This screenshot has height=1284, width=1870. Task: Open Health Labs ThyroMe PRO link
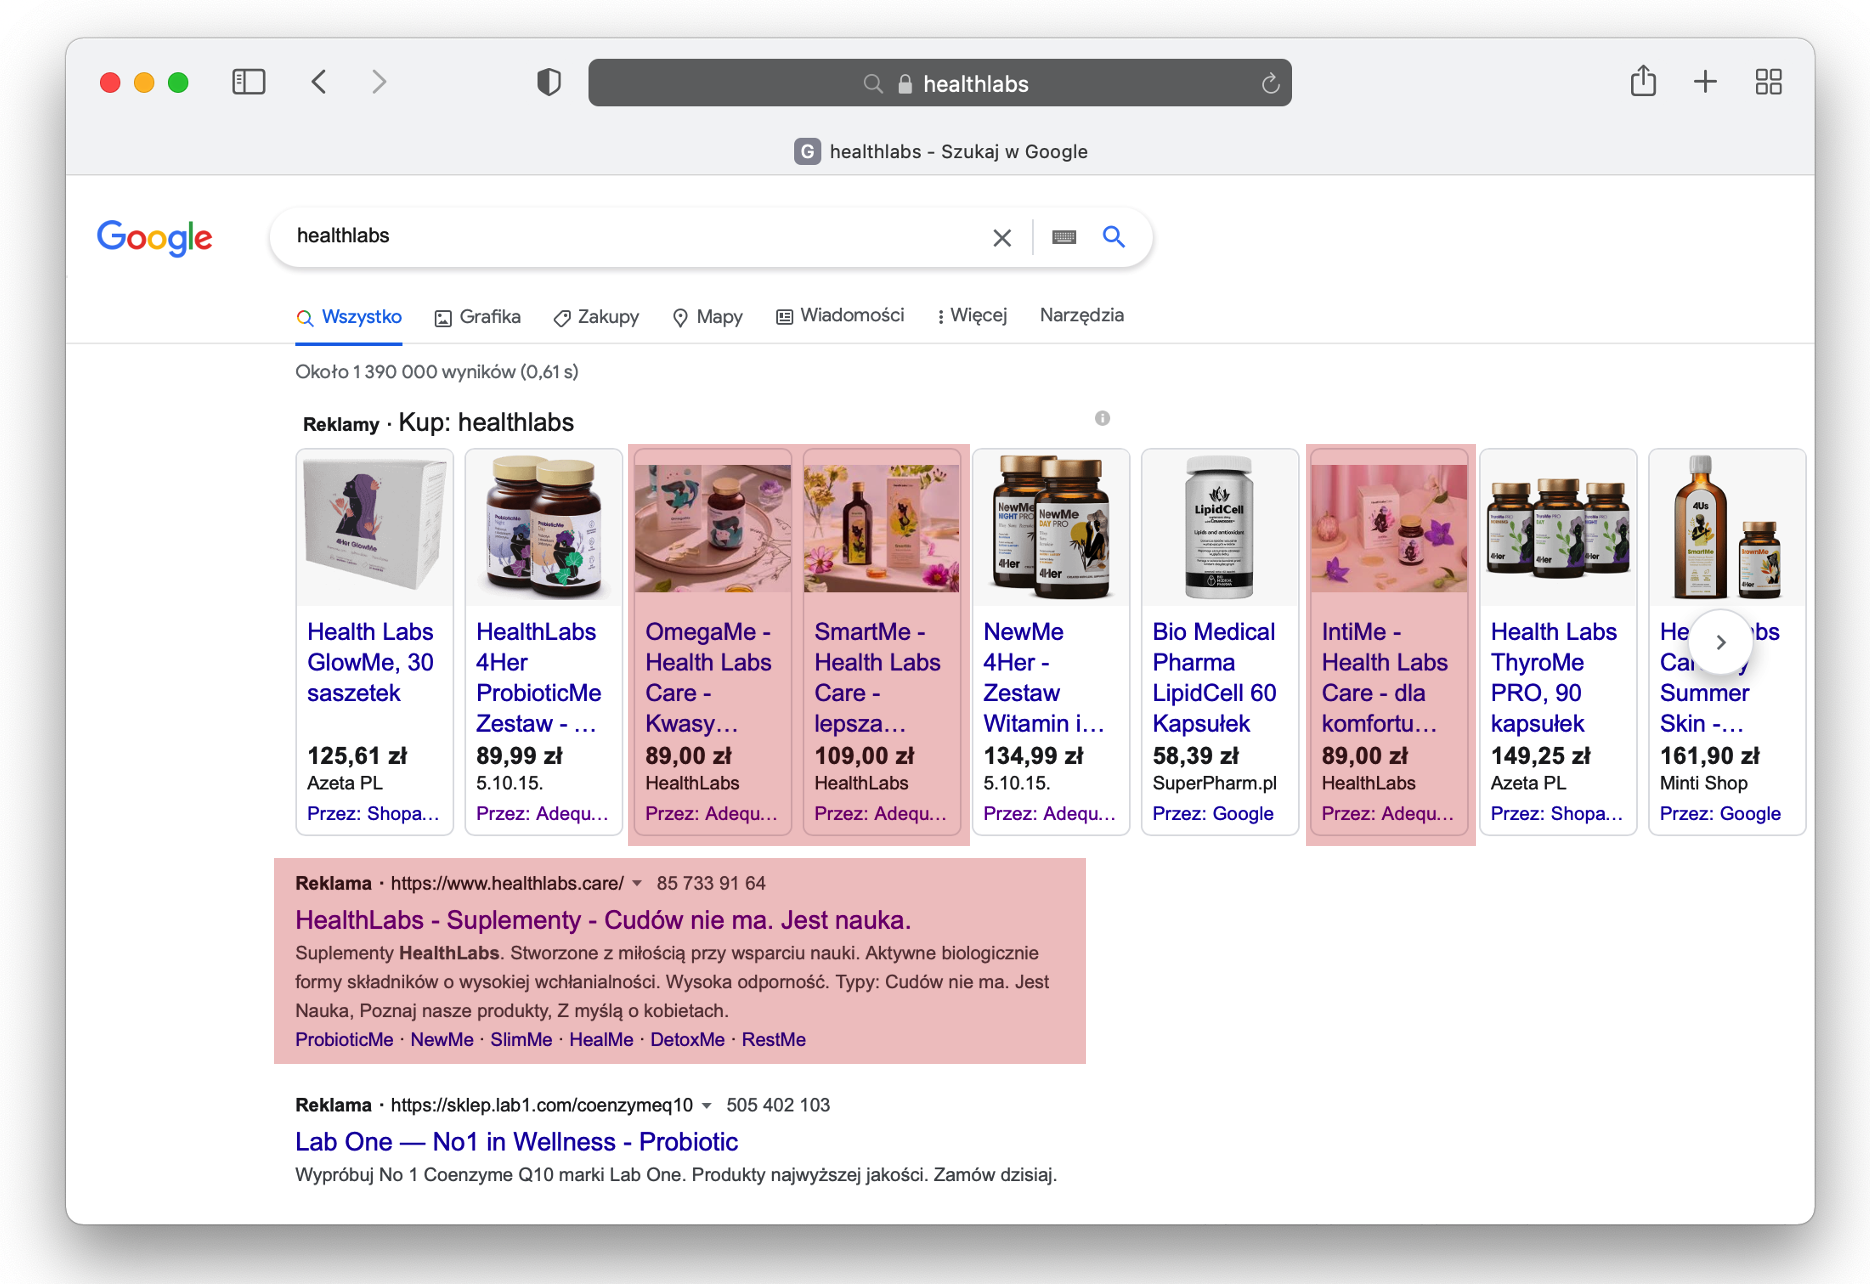point(1554,677)
